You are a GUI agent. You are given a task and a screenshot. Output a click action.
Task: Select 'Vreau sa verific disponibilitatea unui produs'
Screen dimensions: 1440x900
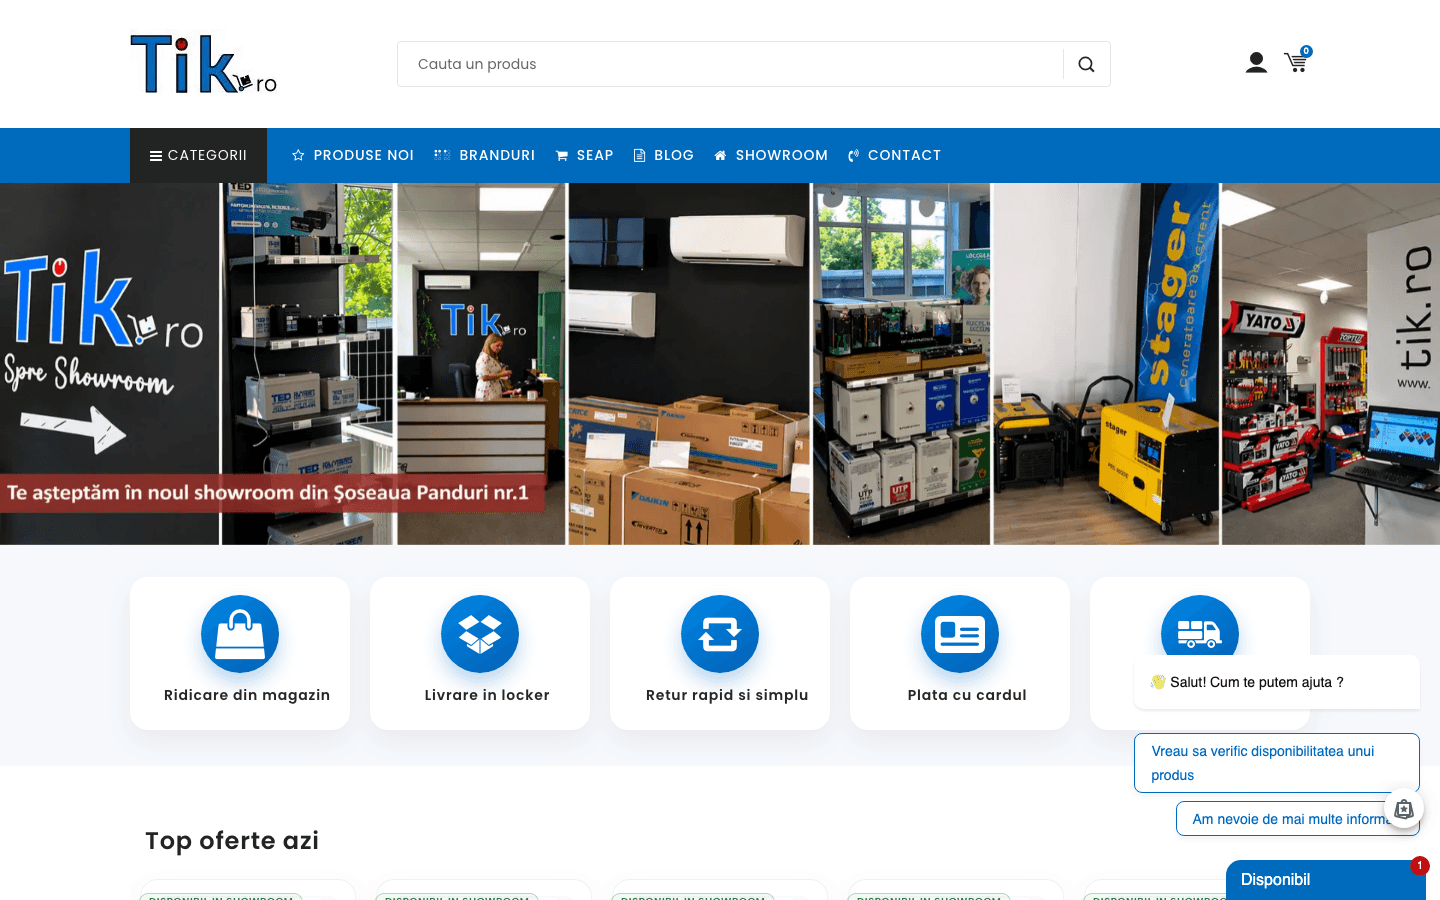[x=1277, y=763]
